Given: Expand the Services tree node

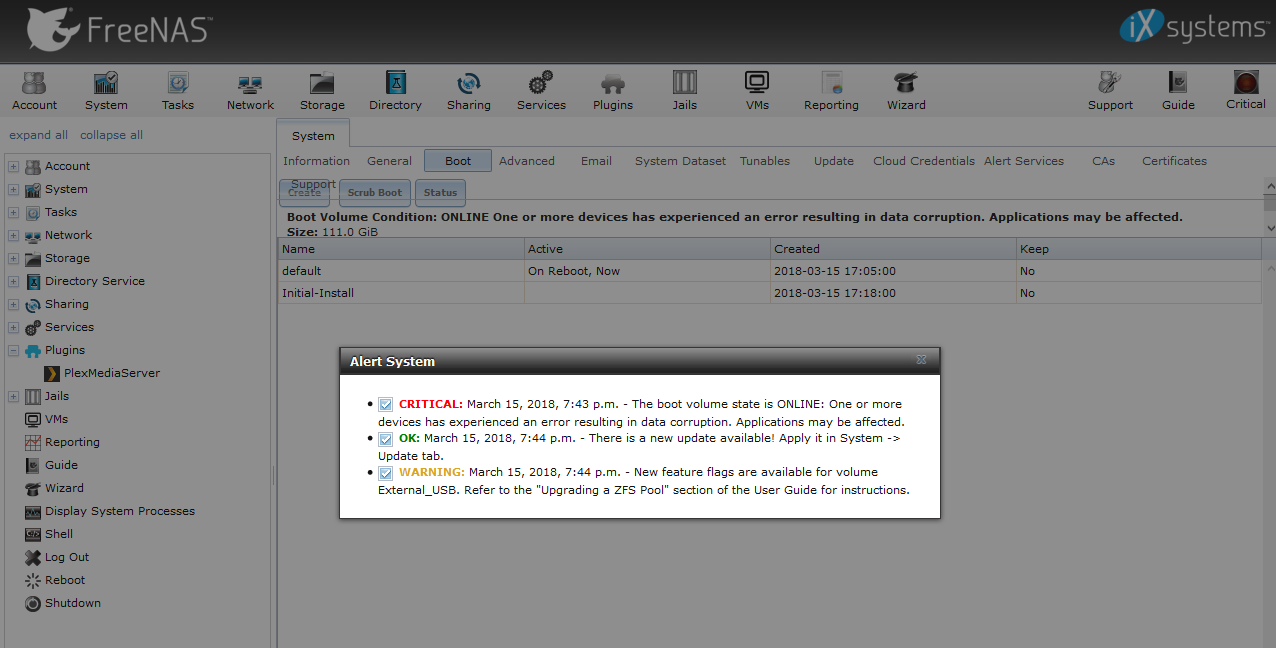Looking at the screenshot, I should click(x=13, y=328).
